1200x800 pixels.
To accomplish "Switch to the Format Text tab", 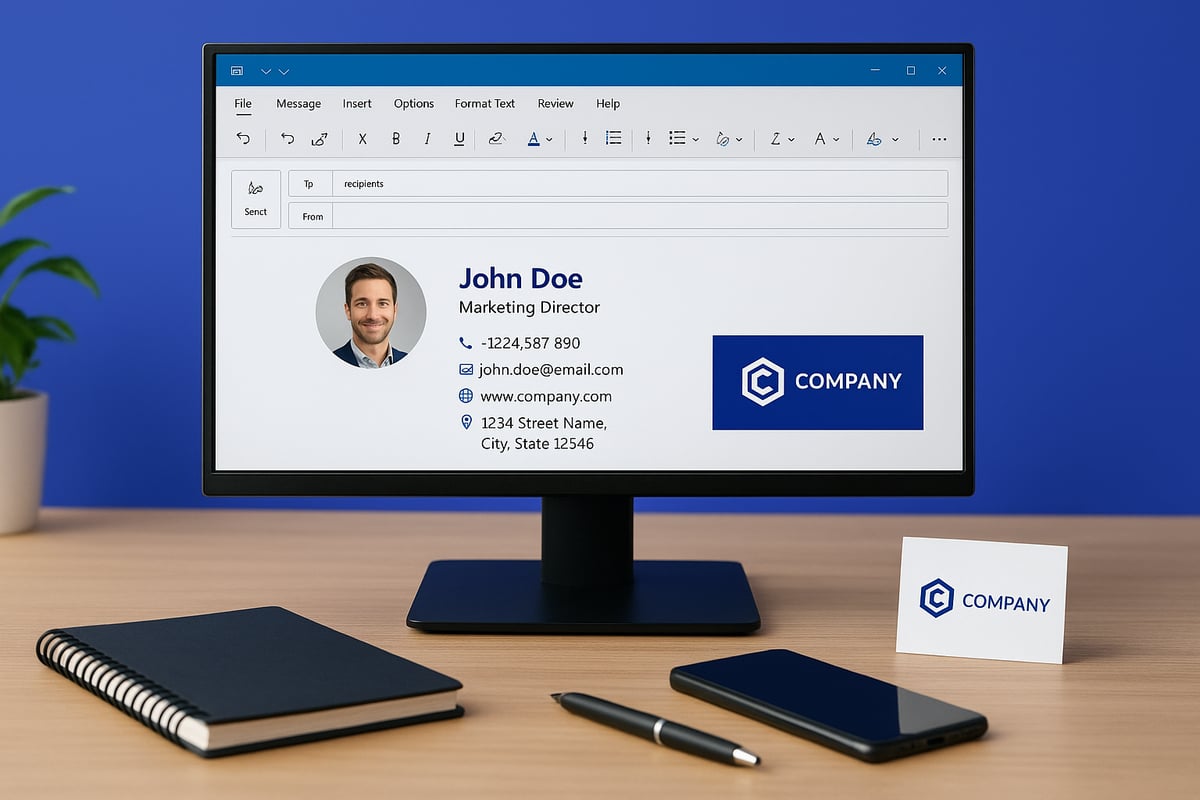I will (x=484, y=104).
